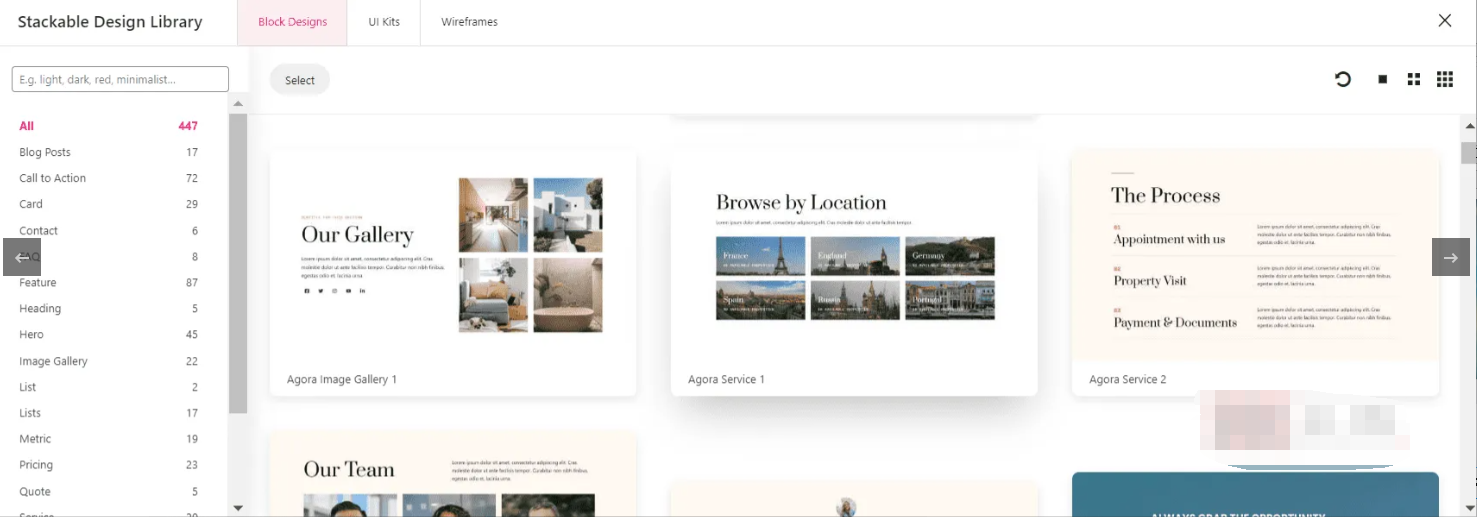Image resolution: width=1477 pixels, height=517 pixels.
Task: Open the Our Team design preview
Action: [453, 474]
